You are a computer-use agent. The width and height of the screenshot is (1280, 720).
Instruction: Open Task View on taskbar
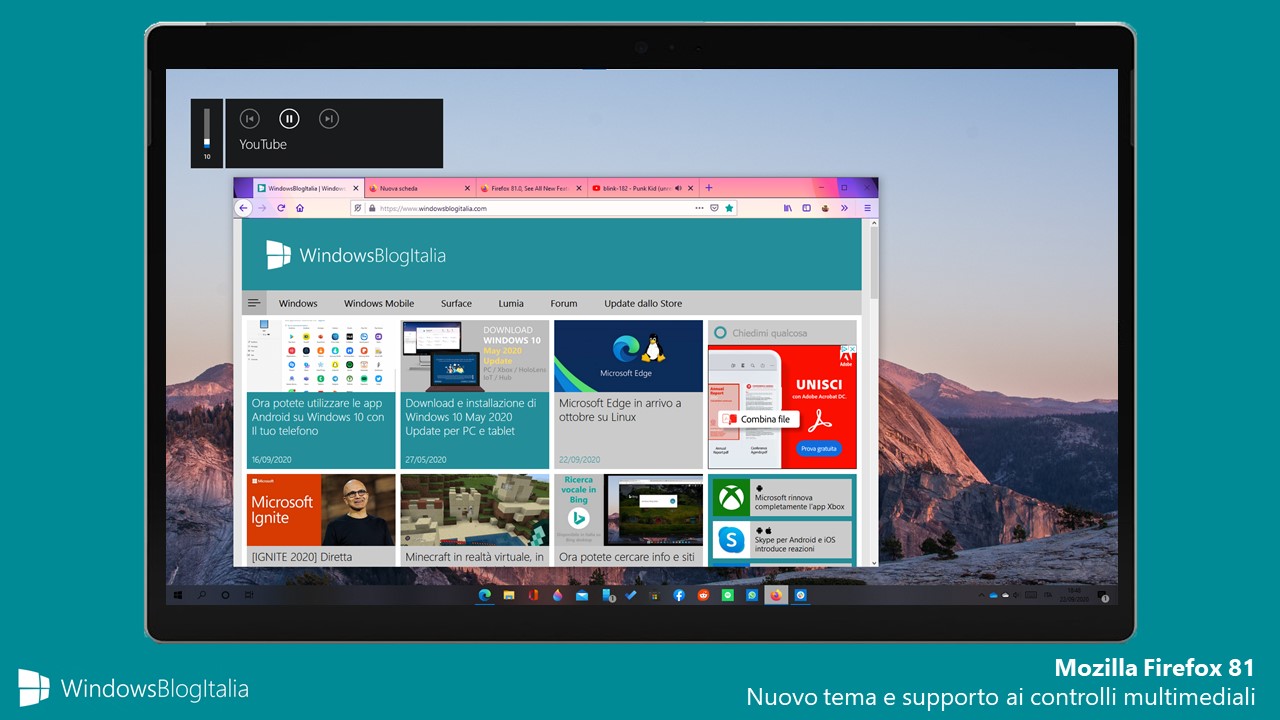248,595
